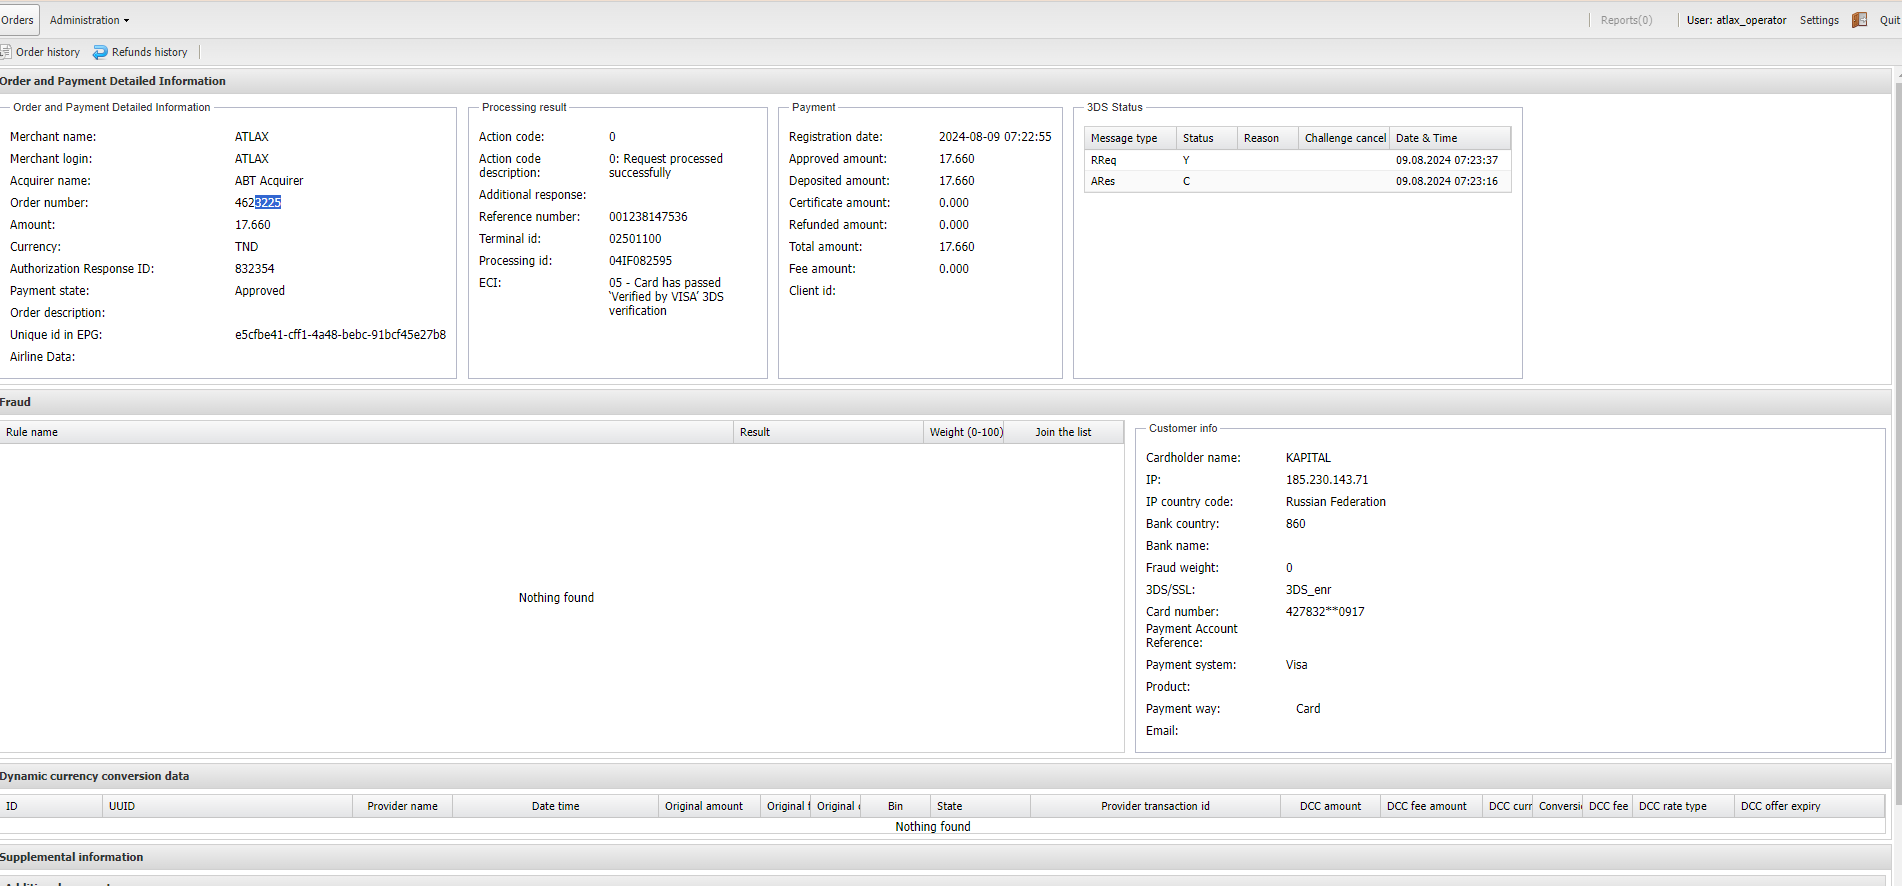Click the Provider transaction id column header
Image resolution: width=1902 pixels, height=886 pixels.
[x=1155, y=806]
